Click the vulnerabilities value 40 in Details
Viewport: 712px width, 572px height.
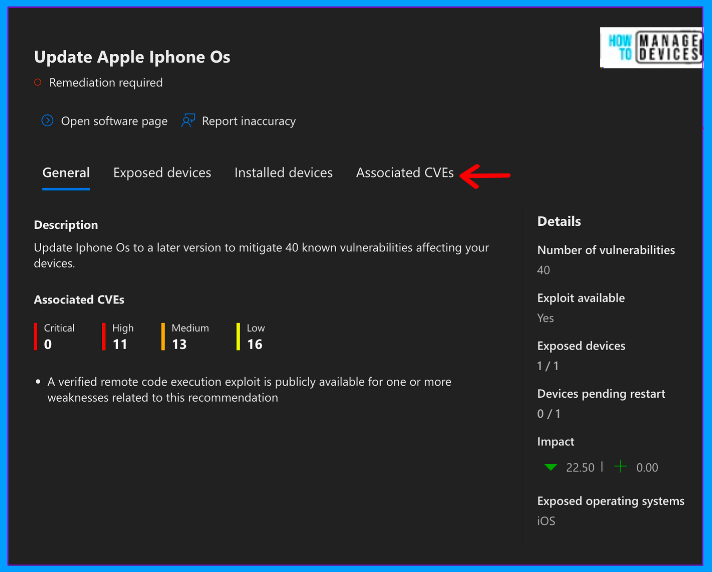(544, 270)
